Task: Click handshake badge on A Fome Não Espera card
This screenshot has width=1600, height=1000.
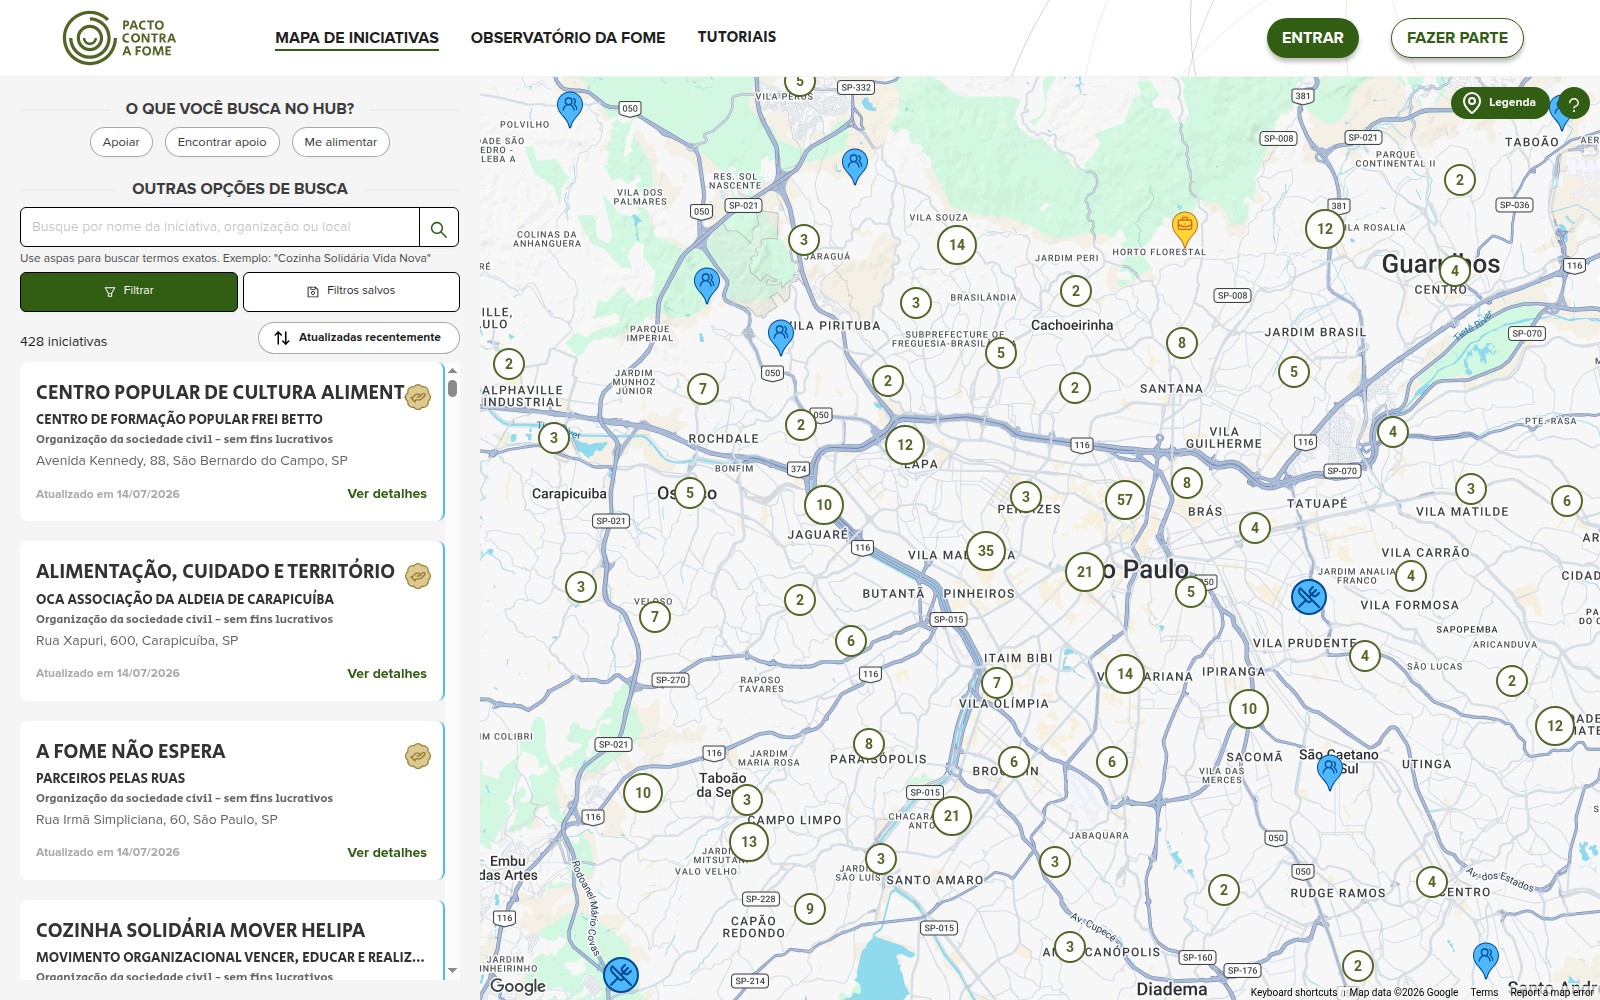Action: 418,756
